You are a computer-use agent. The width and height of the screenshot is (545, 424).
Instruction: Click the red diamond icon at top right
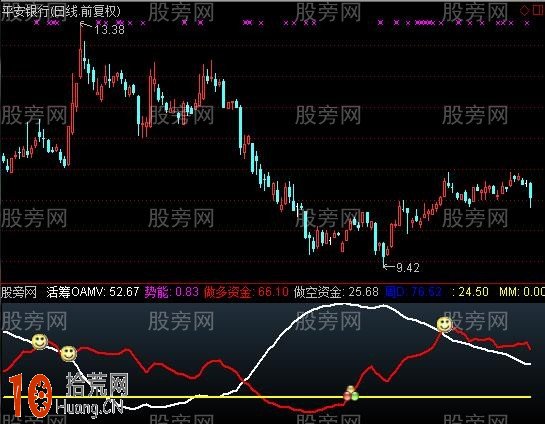524,10
